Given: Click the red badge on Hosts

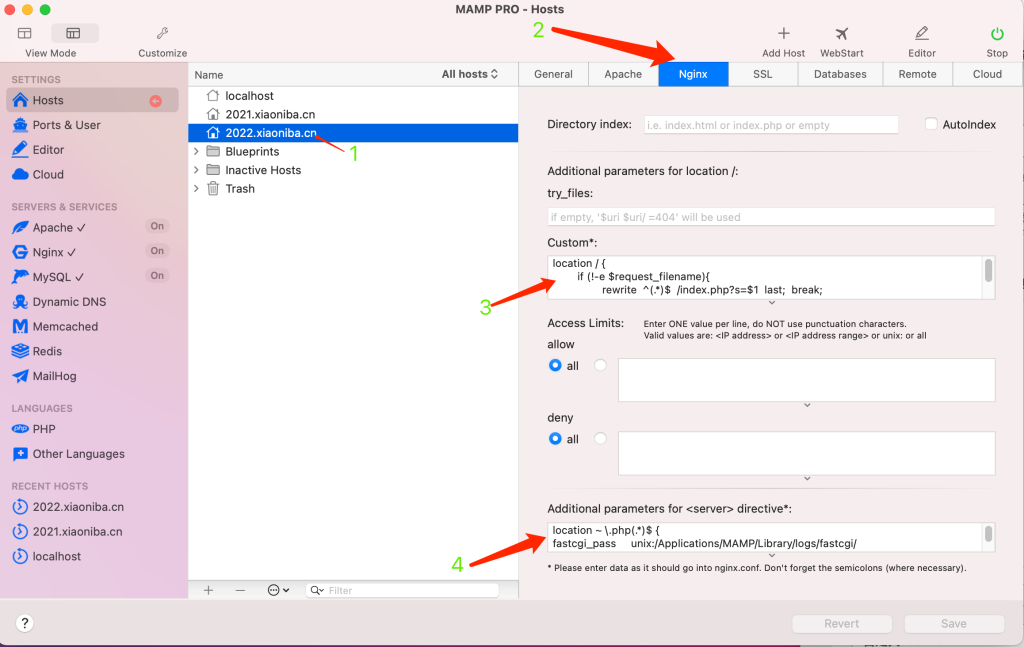Looking at the screenshot, I should point(155,101).
